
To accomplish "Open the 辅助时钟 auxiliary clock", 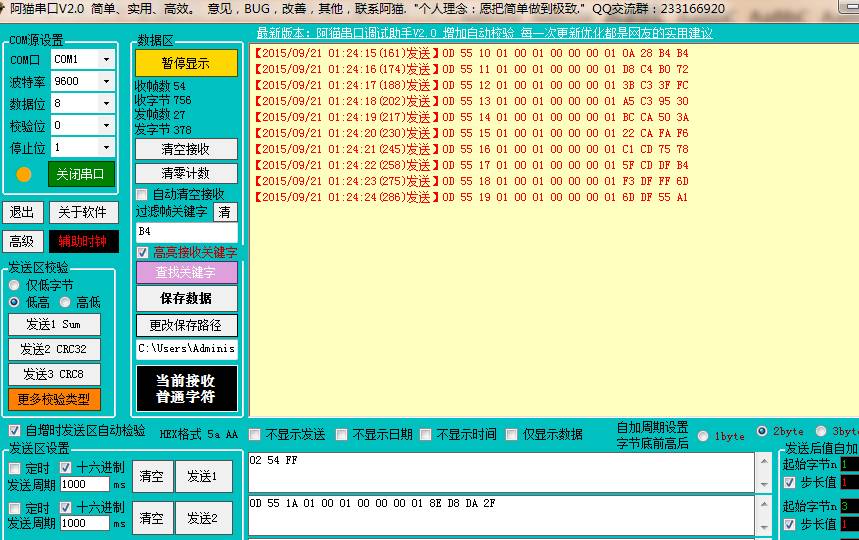I will pyautogui.click(x=83, y=242).
